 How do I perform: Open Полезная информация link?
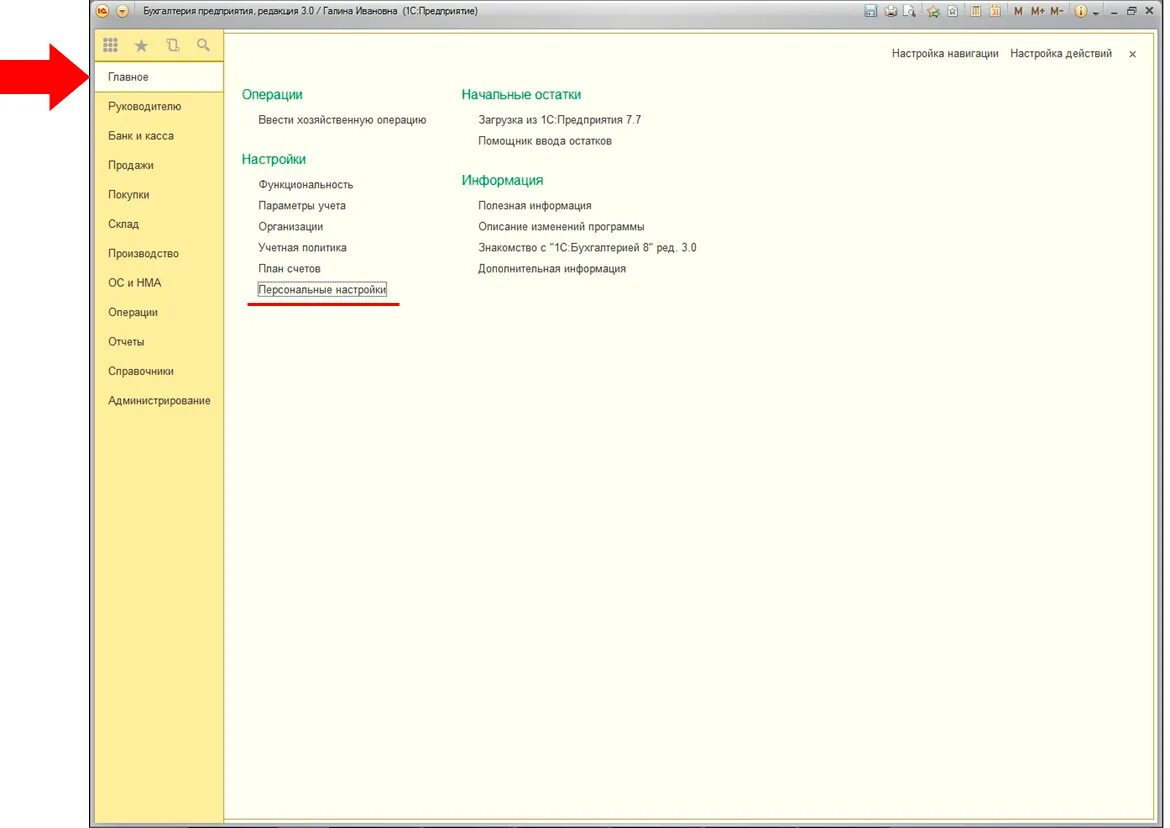coord(535,205)
